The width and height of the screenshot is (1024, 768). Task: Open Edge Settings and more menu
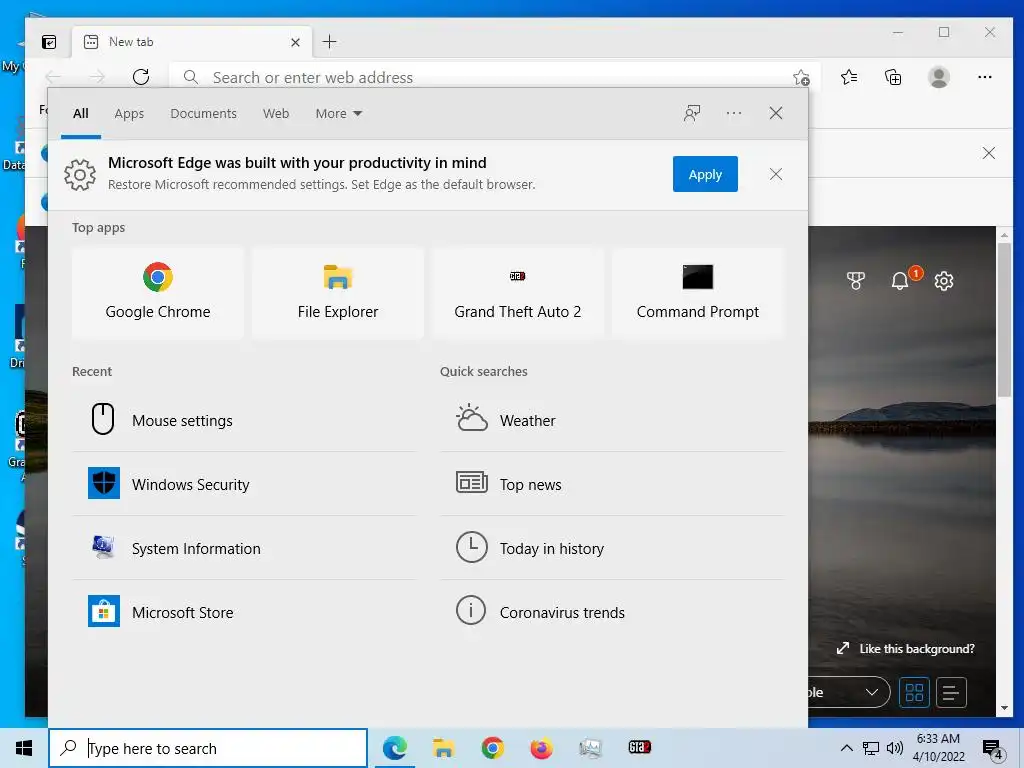[x=984, y=77]
